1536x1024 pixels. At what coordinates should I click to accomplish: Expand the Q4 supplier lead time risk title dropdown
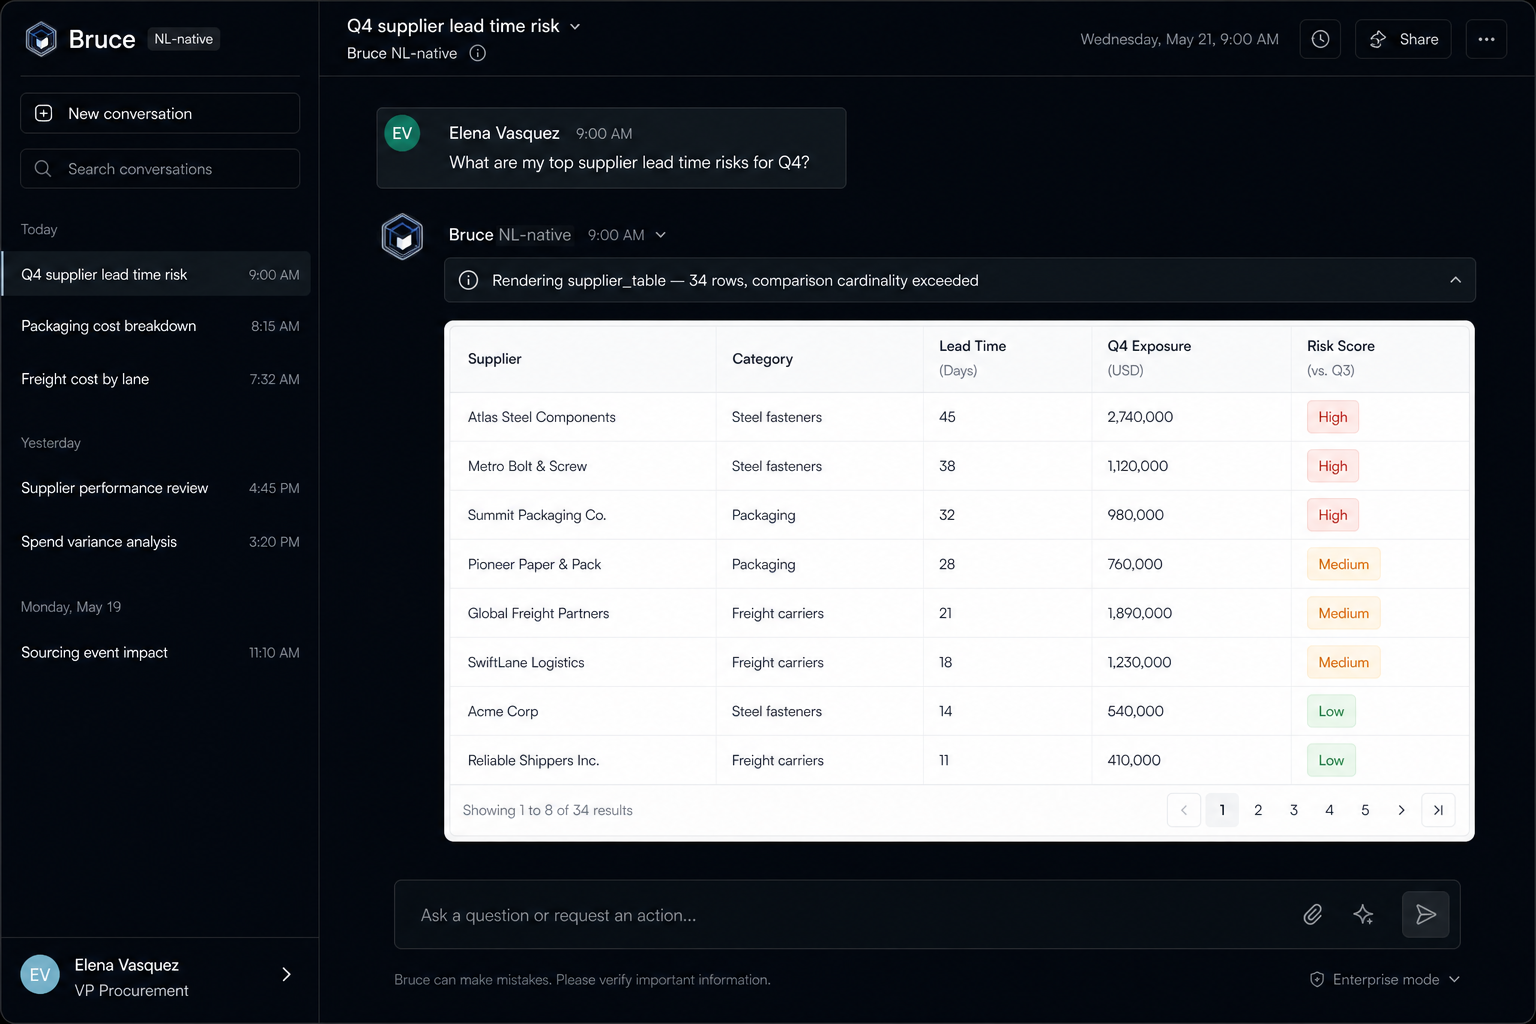[575, 27]
